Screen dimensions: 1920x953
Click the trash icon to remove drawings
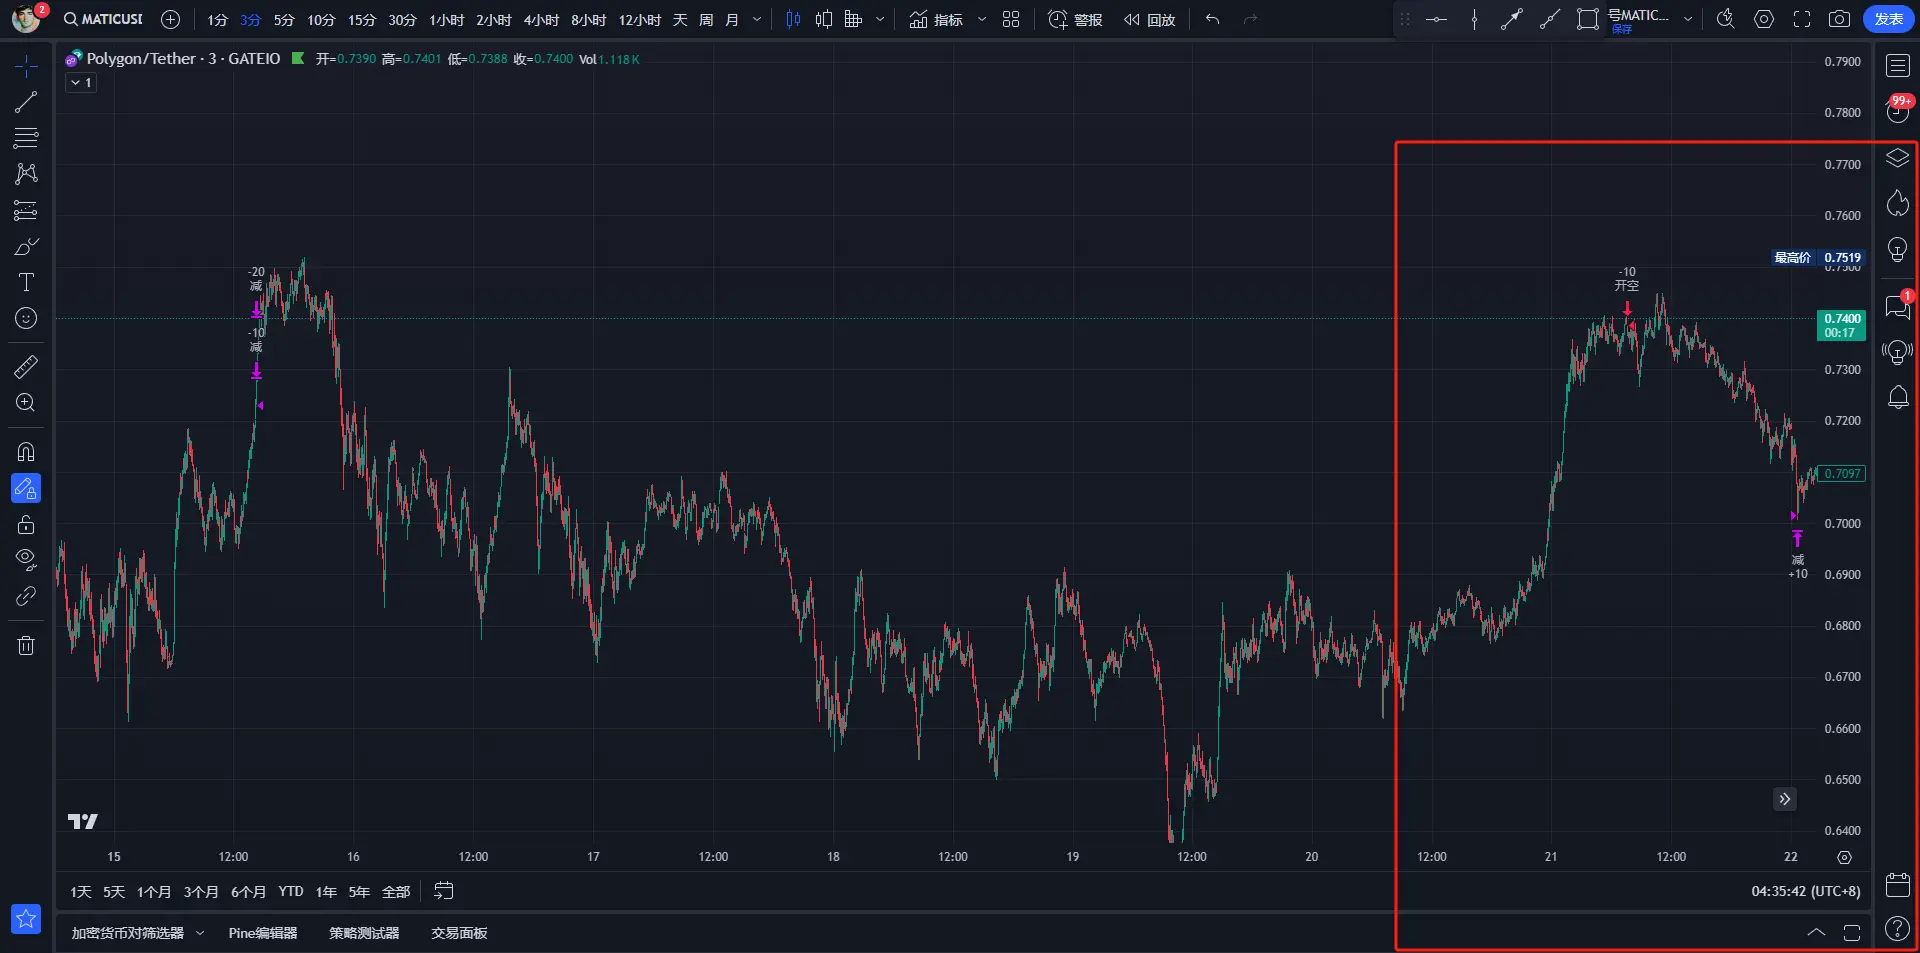pos(26,645)
